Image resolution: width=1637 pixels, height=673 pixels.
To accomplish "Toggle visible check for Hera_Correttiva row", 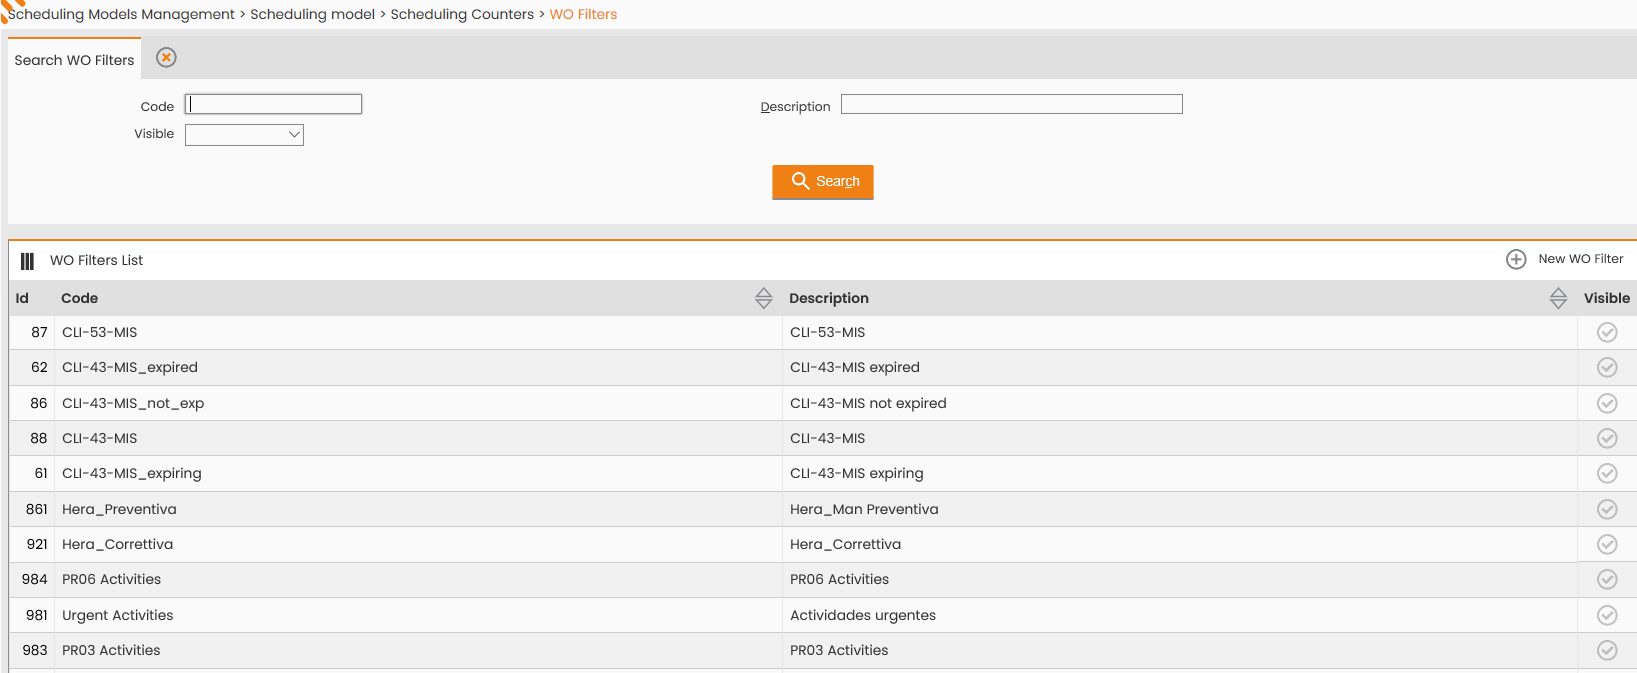I will tap(1607, 544).
